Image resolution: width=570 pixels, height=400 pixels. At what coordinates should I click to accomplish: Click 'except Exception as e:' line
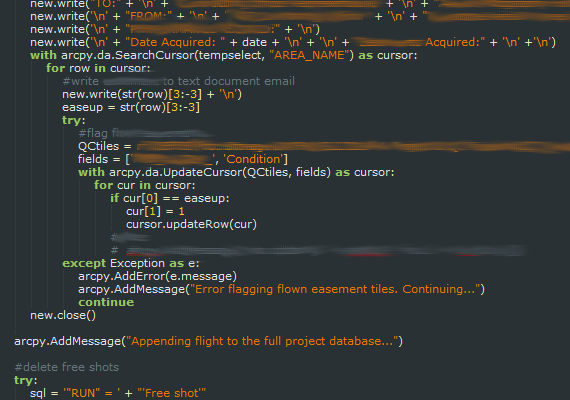point(131,263)
